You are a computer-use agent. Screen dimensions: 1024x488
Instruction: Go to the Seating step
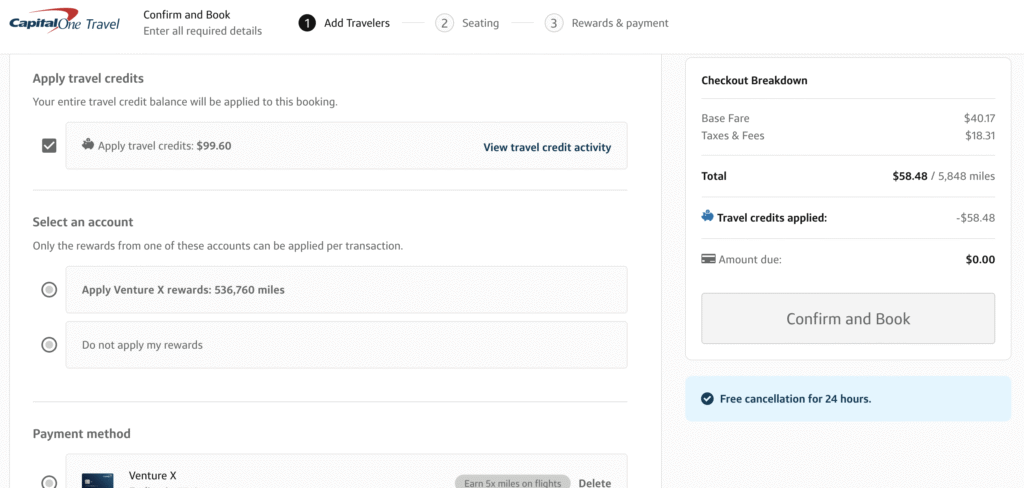[x=480, y=23]
